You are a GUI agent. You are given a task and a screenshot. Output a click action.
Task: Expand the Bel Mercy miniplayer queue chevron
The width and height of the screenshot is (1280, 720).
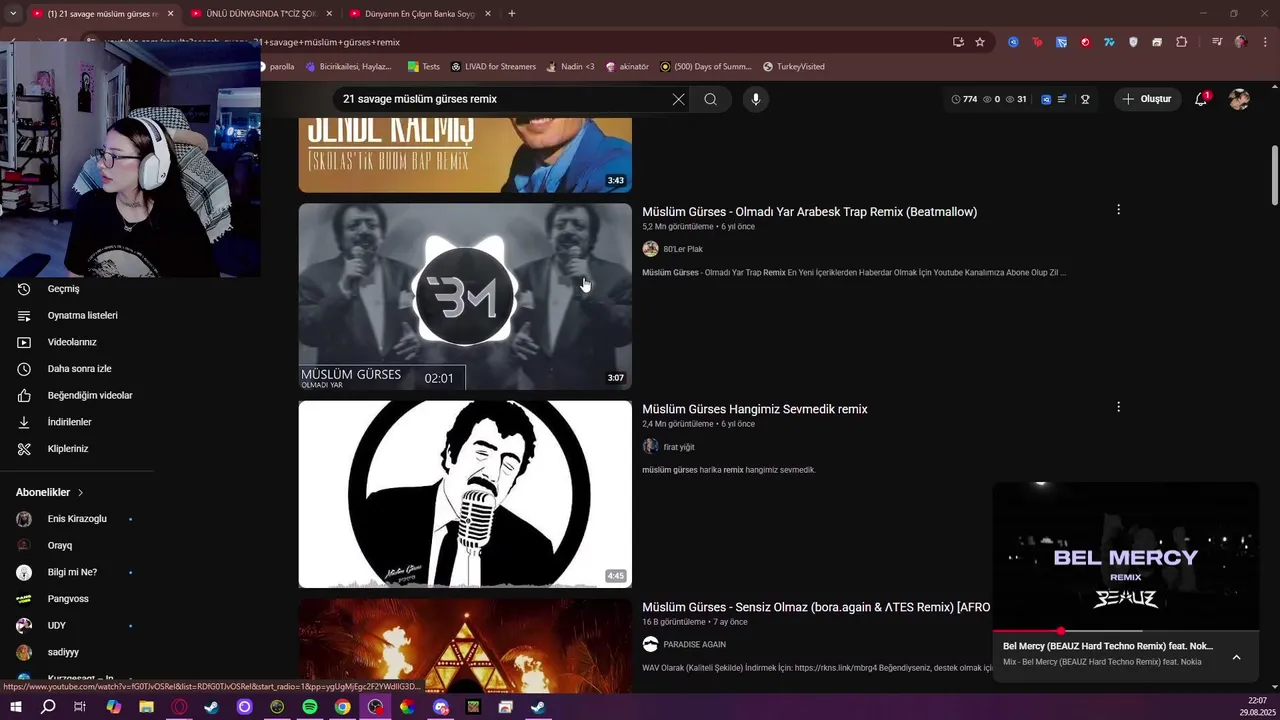click(x=1236, y=657)
